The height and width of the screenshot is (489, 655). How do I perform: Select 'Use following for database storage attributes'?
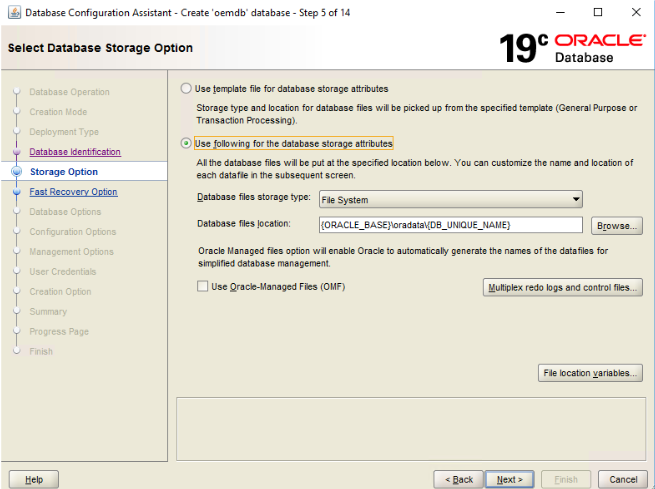(186, 143)
